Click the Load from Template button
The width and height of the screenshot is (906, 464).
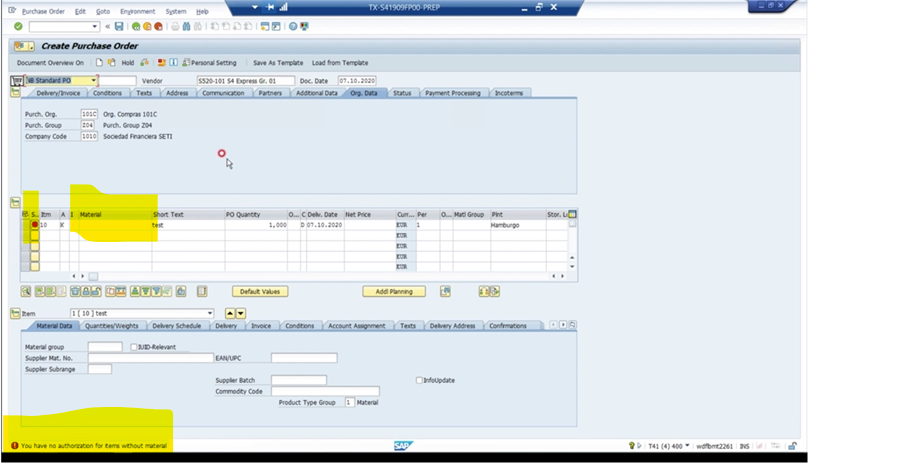[340, 63]
